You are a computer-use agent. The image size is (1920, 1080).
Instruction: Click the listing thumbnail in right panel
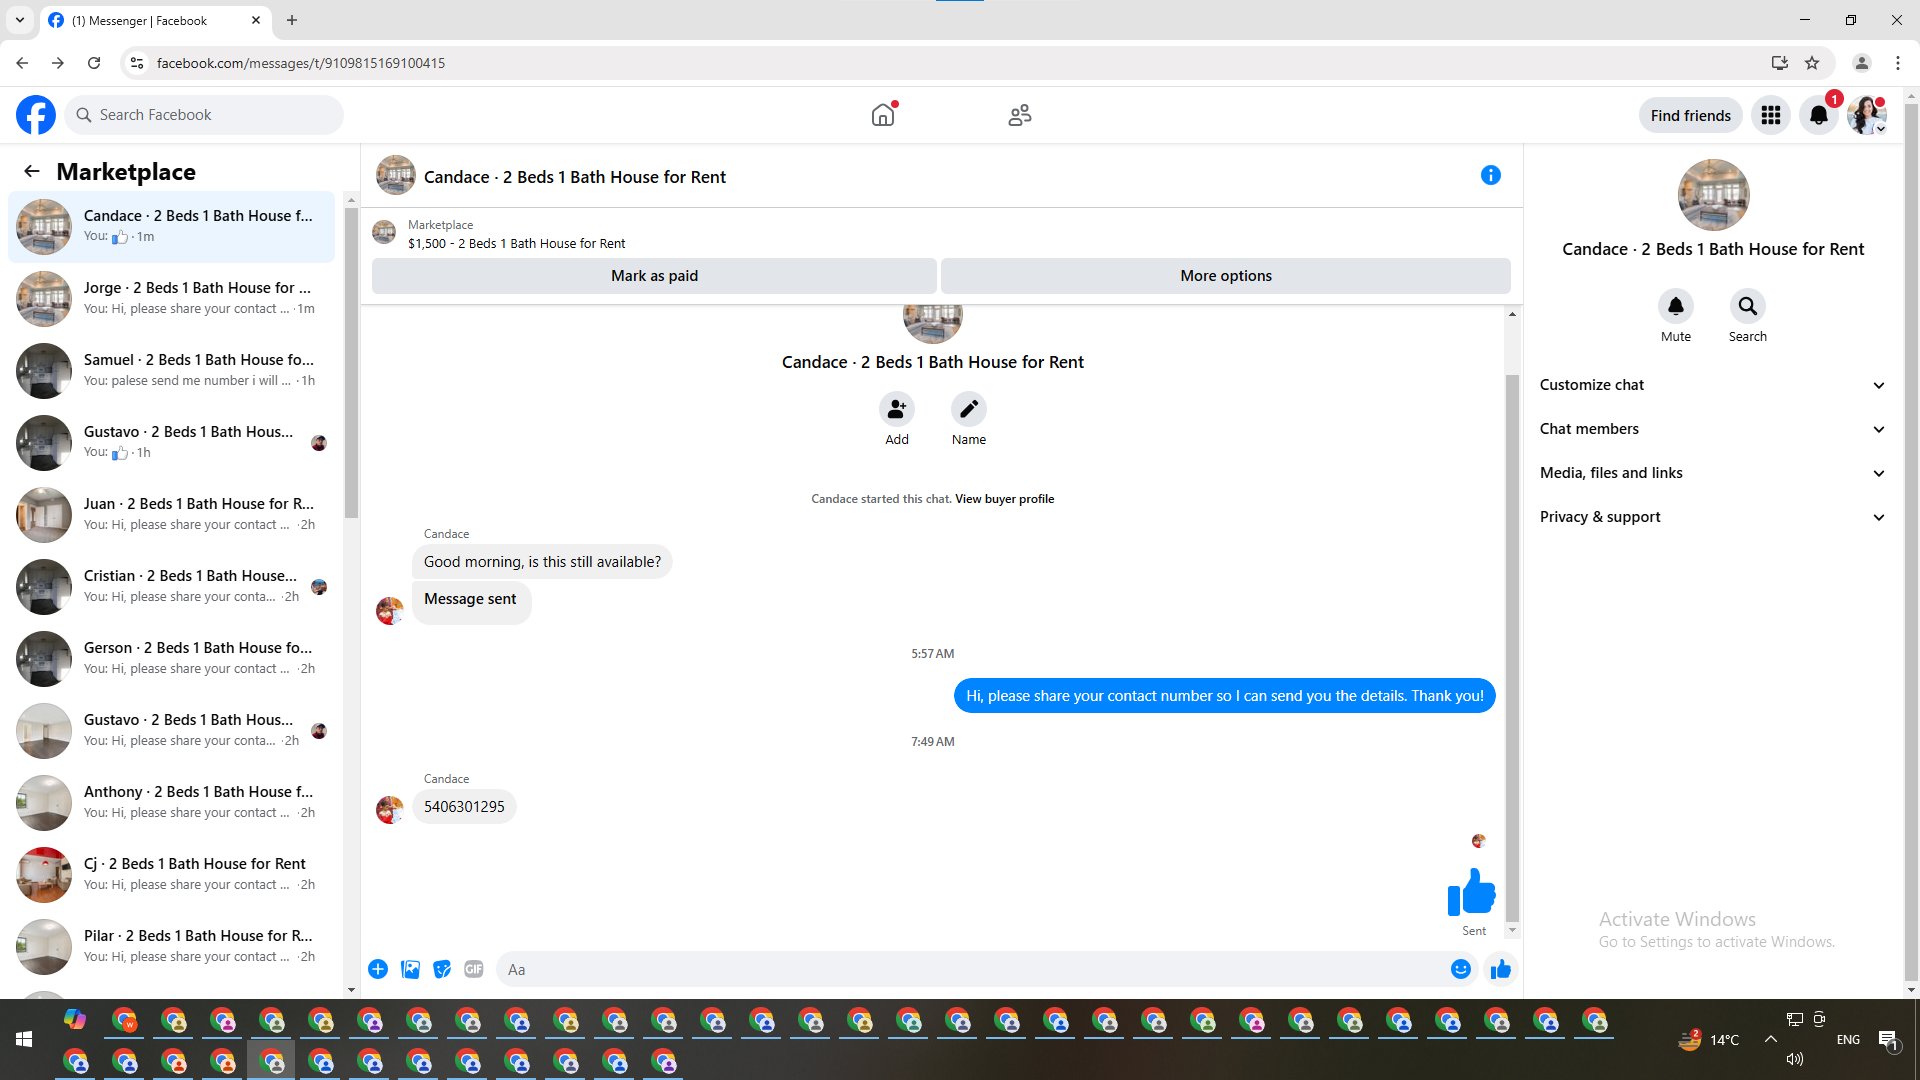click(1713, 195)
